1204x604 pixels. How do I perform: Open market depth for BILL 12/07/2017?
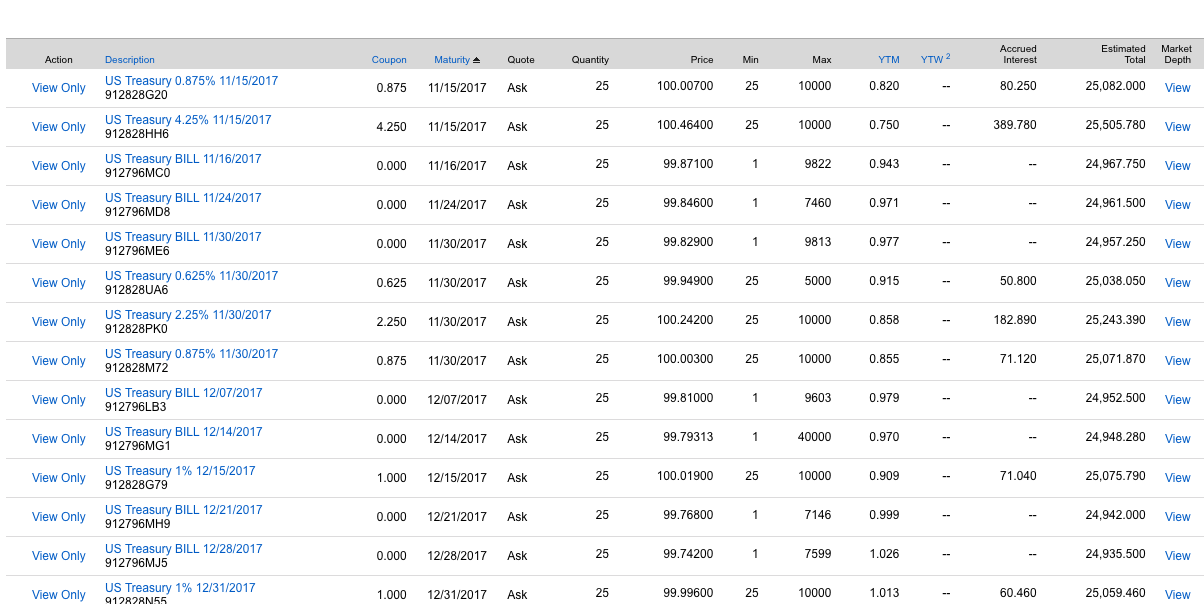pyautogui.click(x=1177, y=400)
